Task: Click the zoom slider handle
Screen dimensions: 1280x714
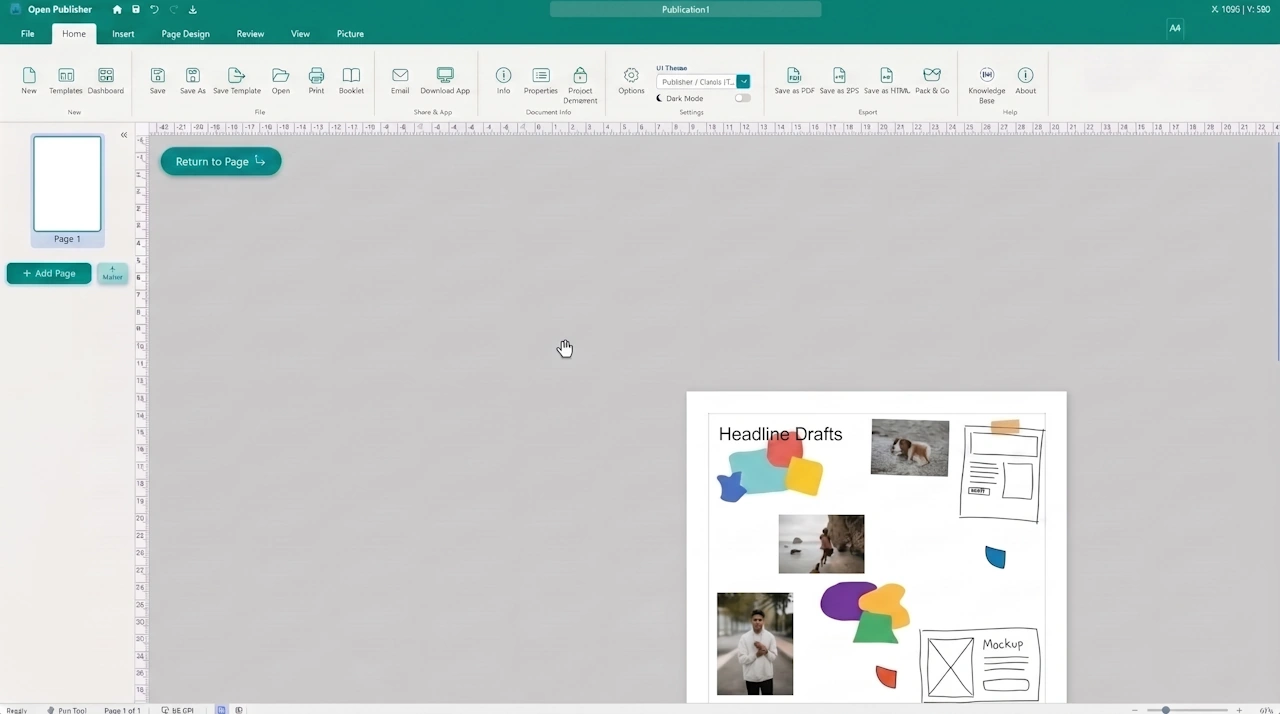Action: tap(1166, 710)
